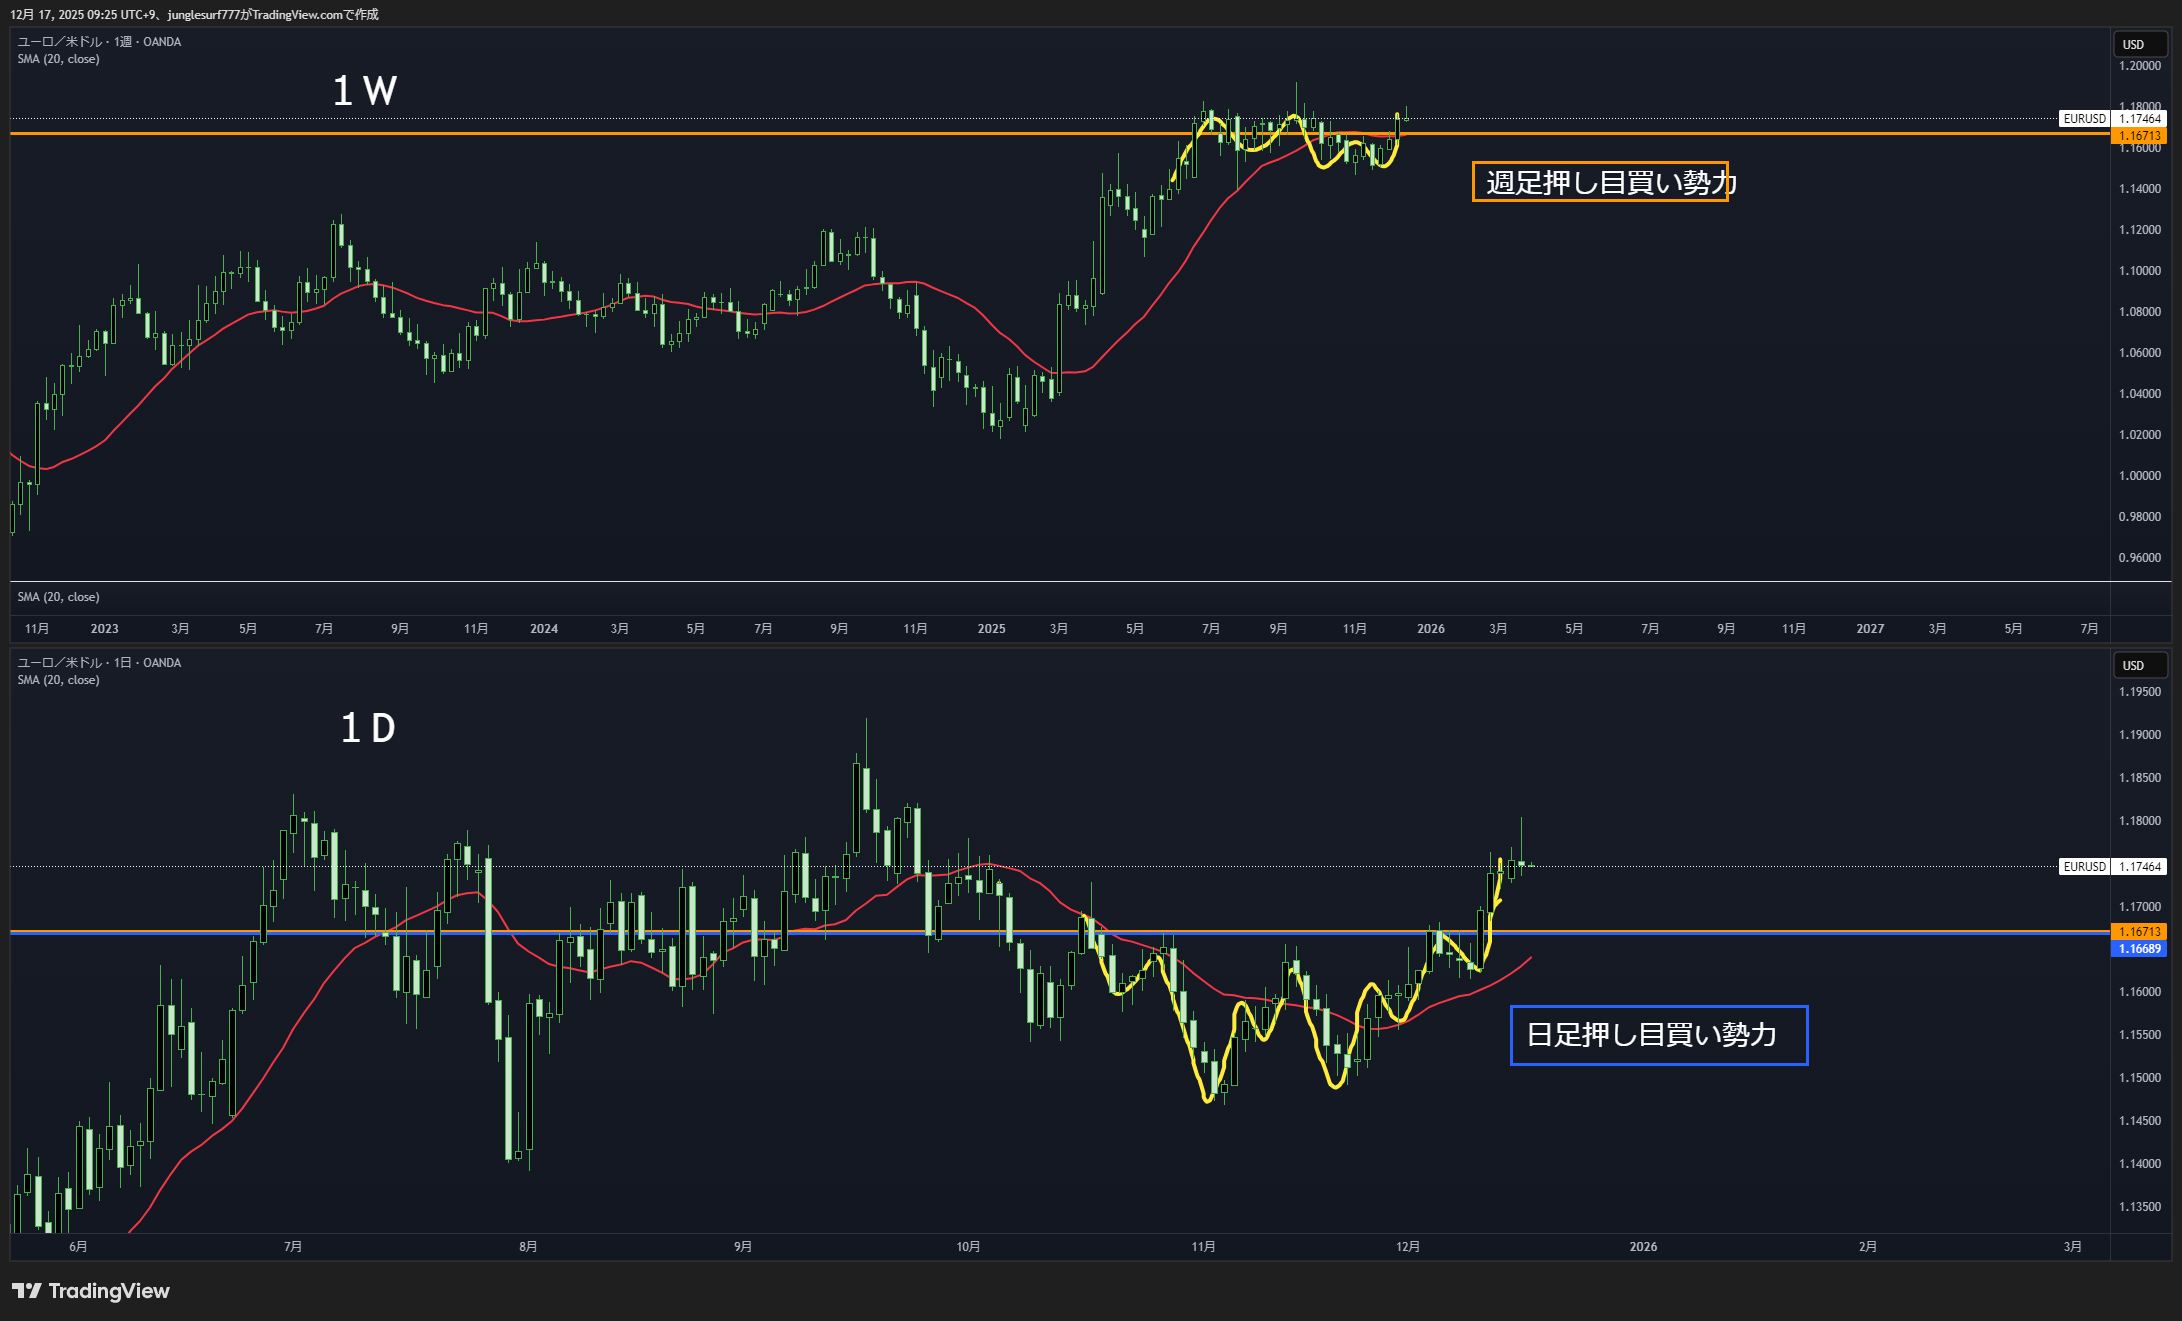Viewport: 2182px width, 1321px height.
Task: Open the USD currency selector on weekly chart
Action: click(2138, 44)
